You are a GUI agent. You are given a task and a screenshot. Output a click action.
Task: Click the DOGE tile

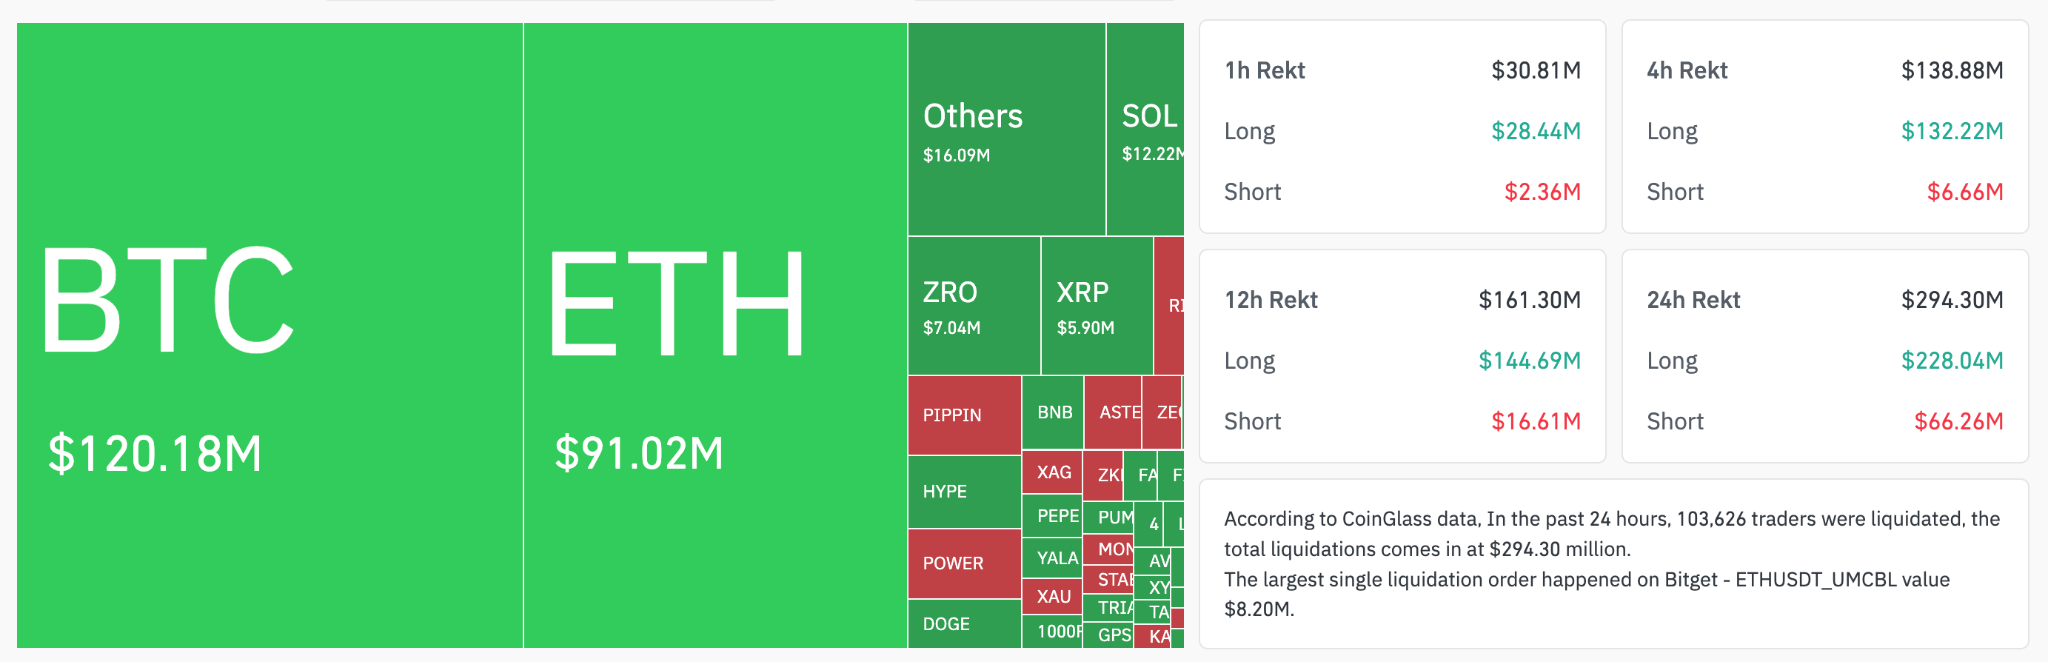(964, 623)
